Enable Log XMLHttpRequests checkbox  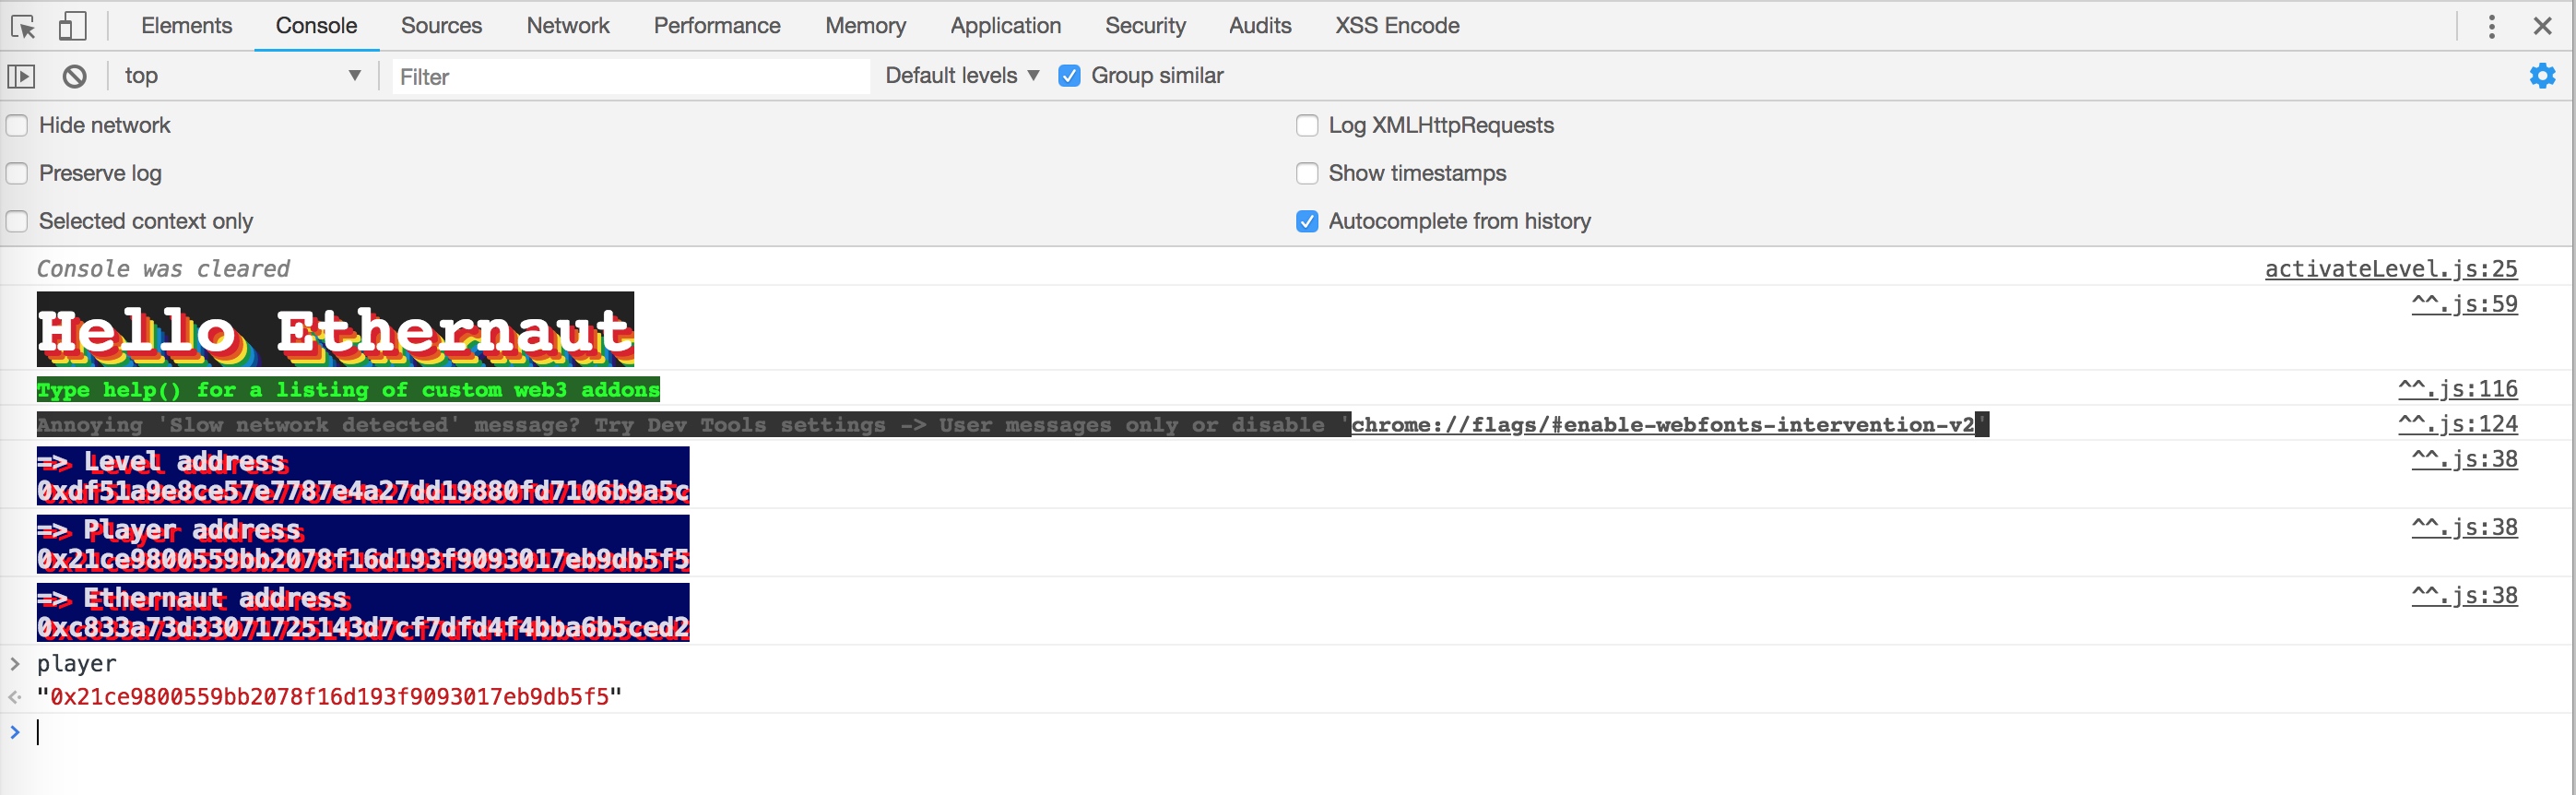[1307, 126]
